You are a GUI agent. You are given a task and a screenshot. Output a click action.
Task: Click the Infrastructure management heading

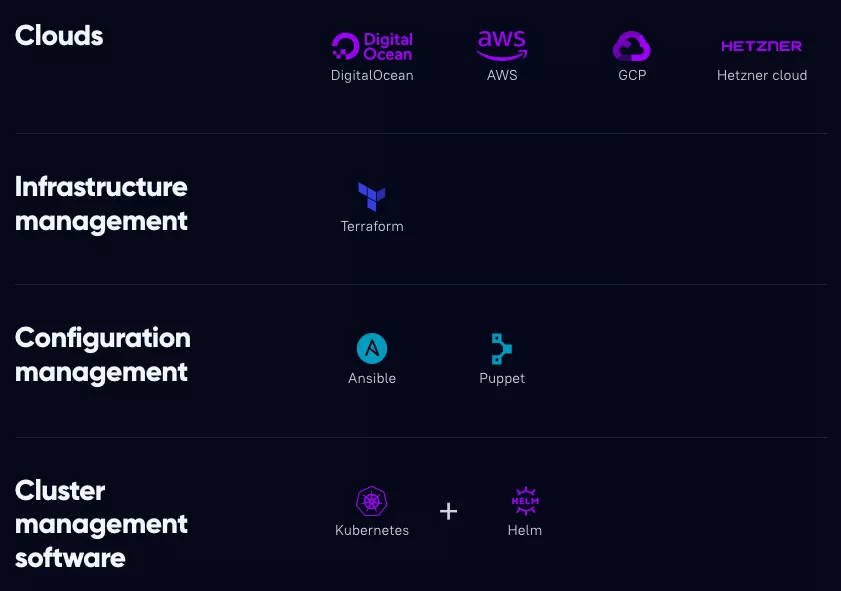[x=101, y=204]
